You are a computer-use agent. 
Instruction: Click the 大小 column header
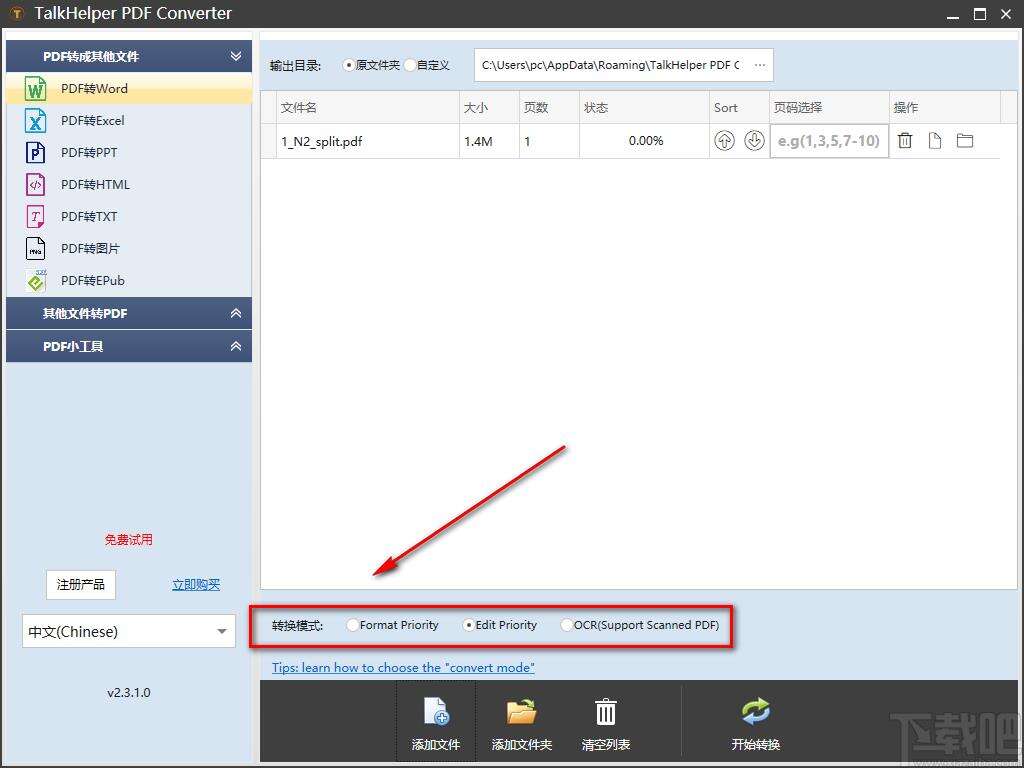pos(490,107)
